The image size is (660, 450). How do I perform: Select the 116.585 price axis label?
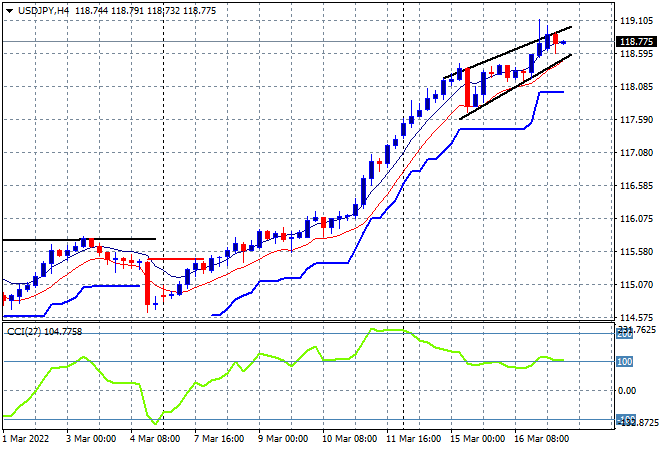637,186
